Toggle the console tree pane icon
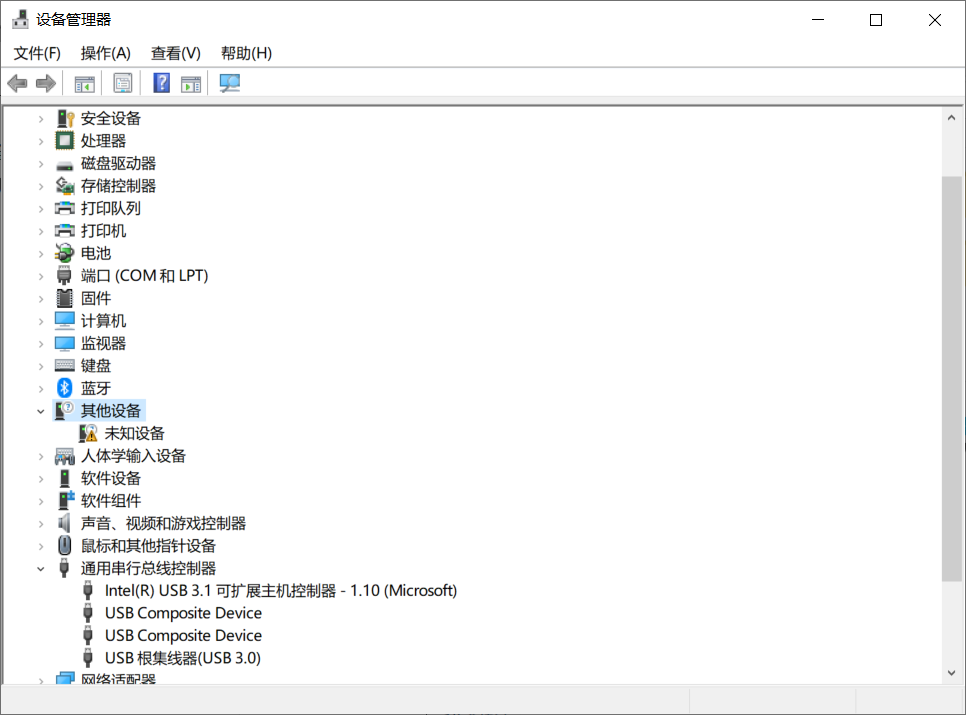This screenshot has width=966, height=715. point(84,83)
